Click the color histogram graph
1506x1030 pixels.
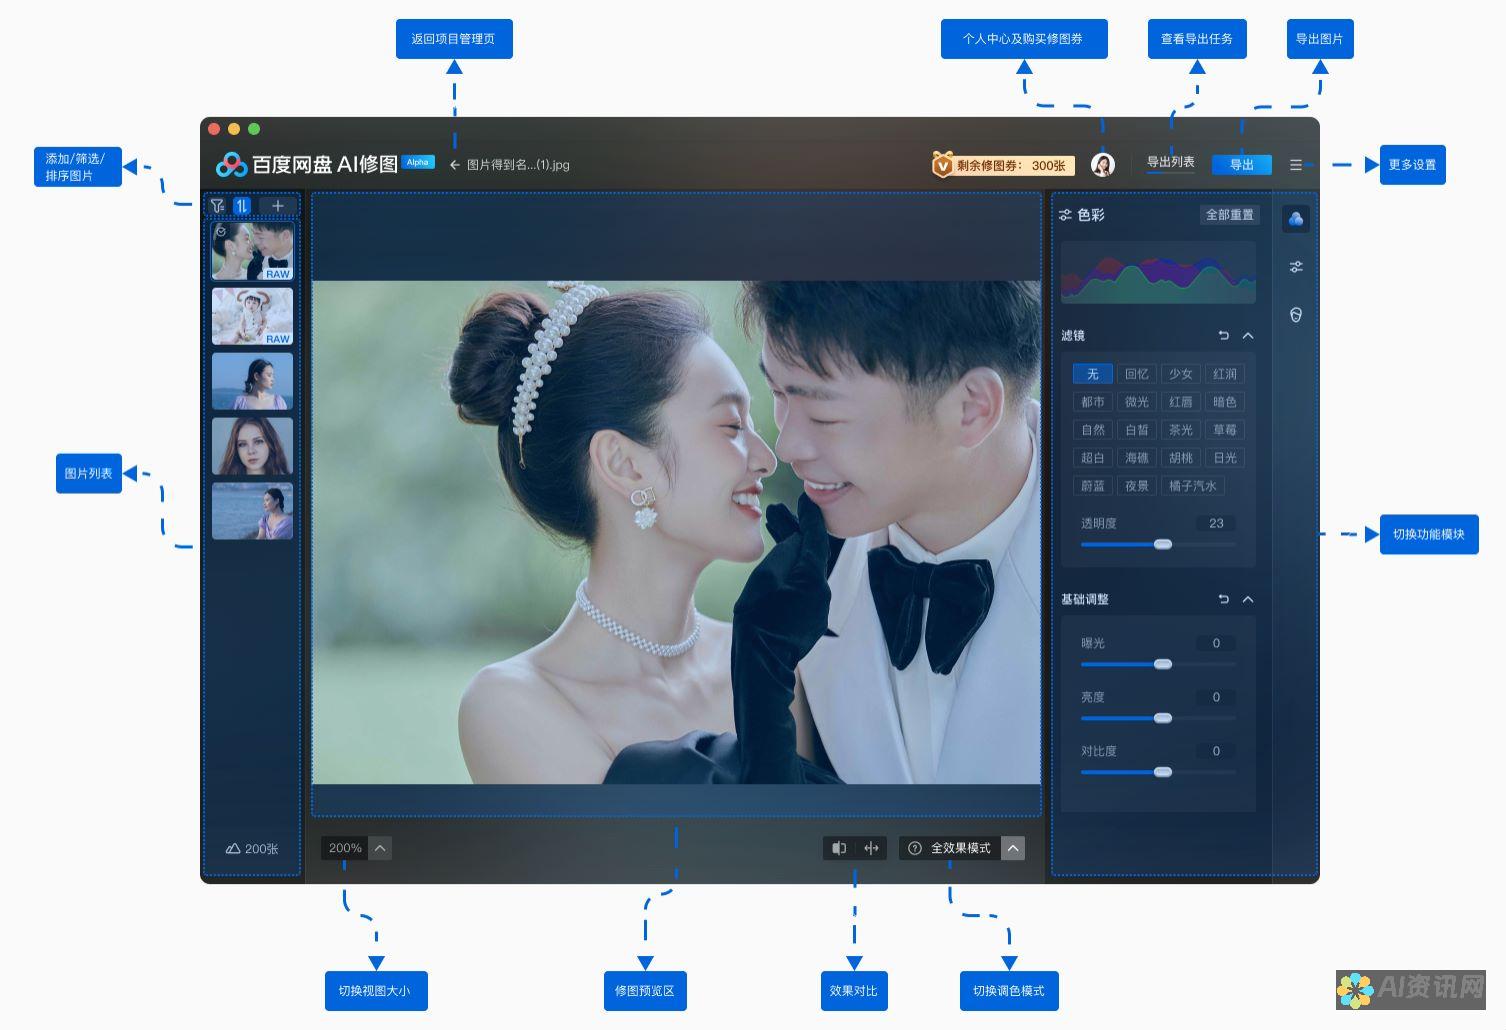pos(1158,272)
